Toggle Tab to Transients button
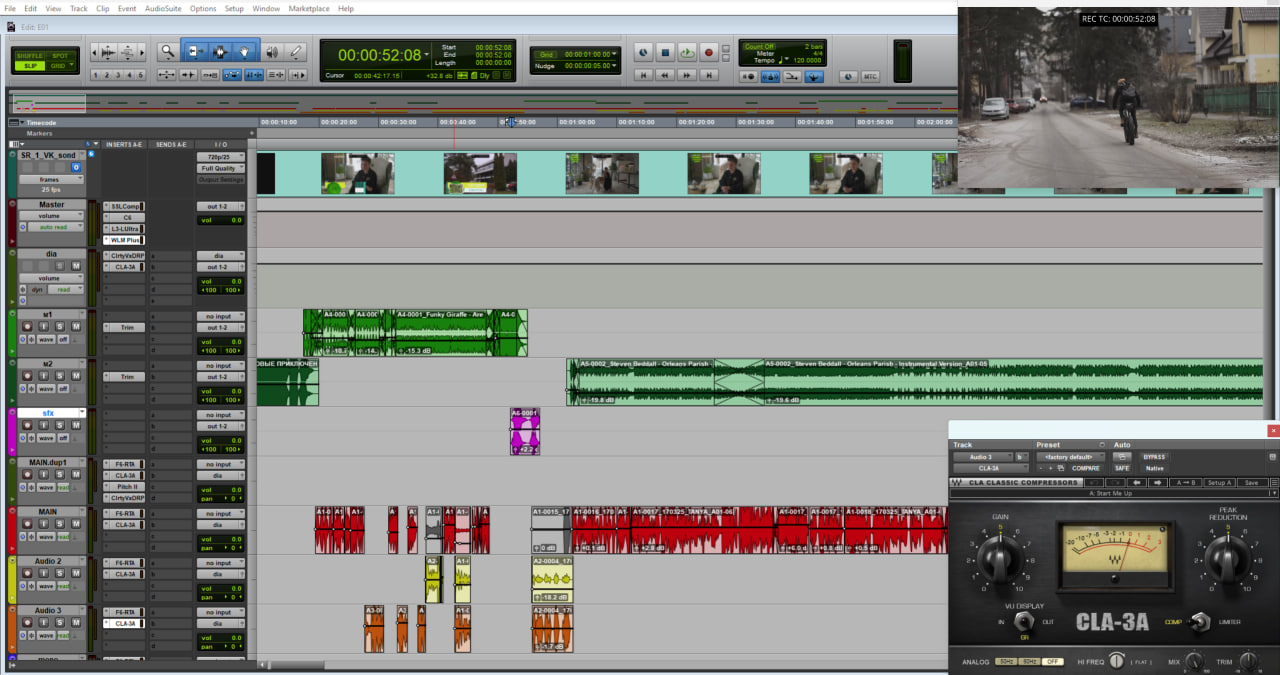1280x675 pixels. (x=188, y=75)
